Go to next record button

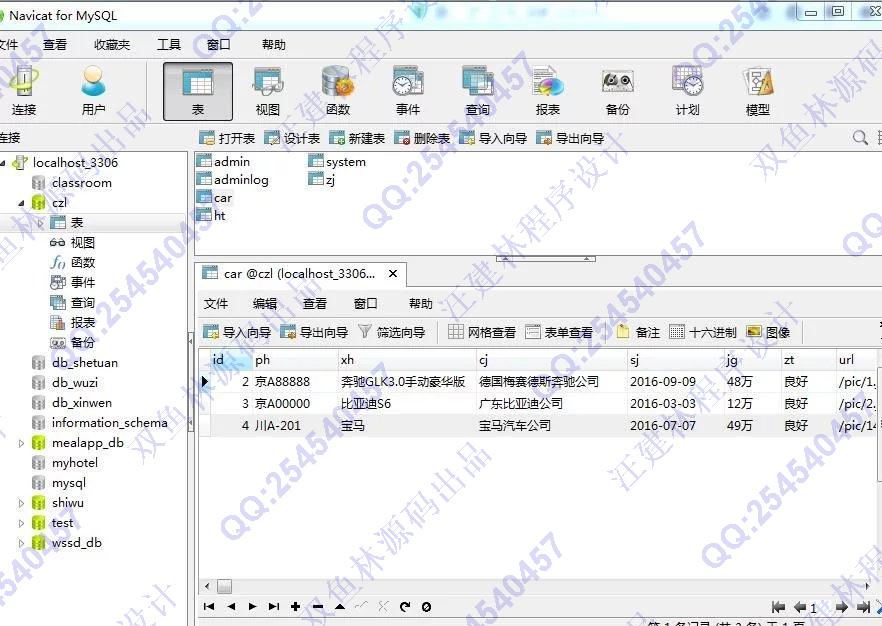[253, 606]
